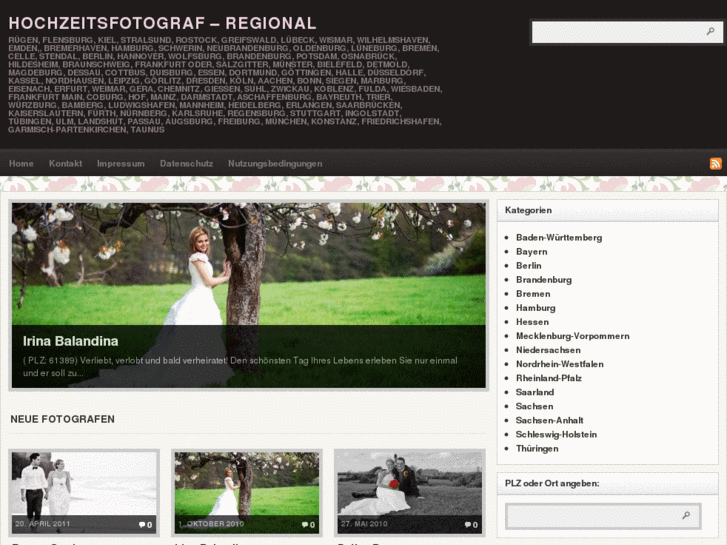The width and height of the screenshot is (727, 545).
Task: Click the Hochzeitsfotograf – Regional site title
Action: click(x=162, y=23)
